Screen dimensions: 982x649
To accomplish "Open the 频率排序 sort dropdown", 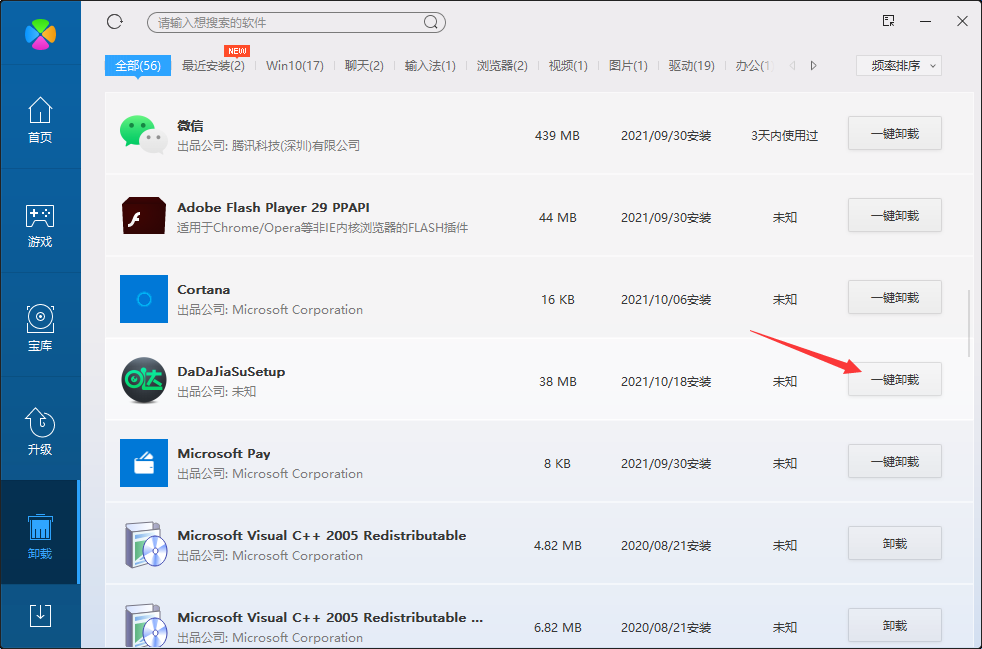I will click(x=899, y=65).
